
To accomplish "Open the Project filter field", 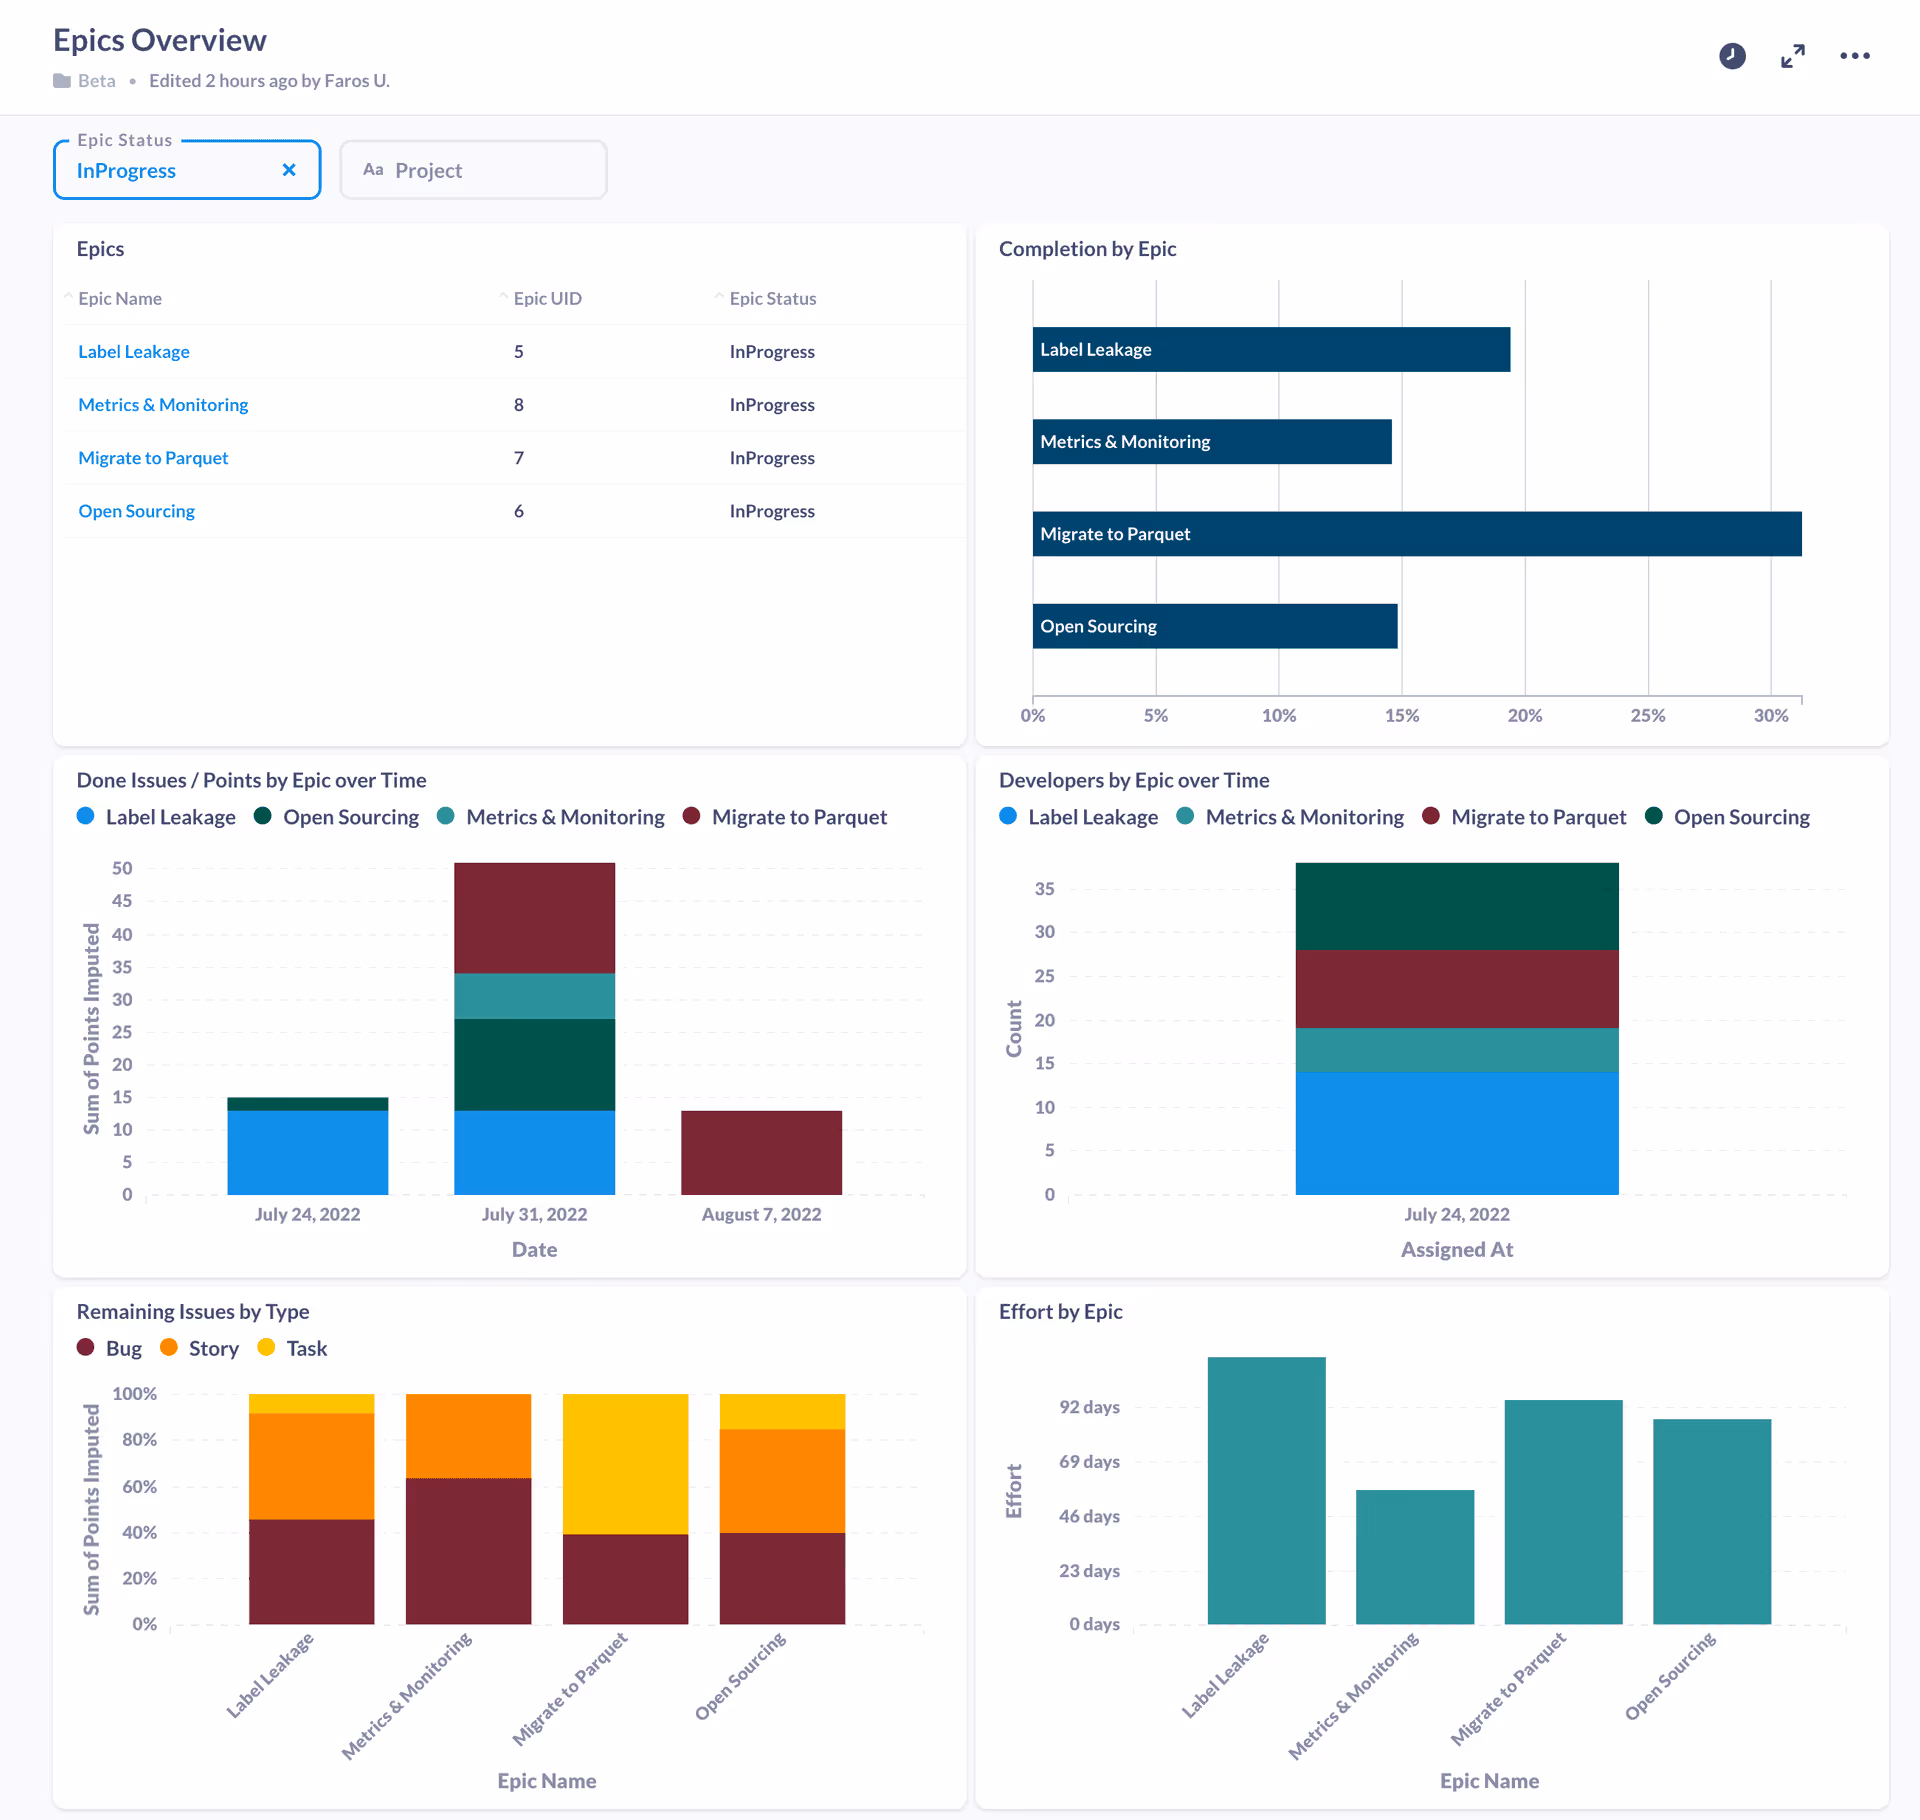I will (x=473, y=170).
